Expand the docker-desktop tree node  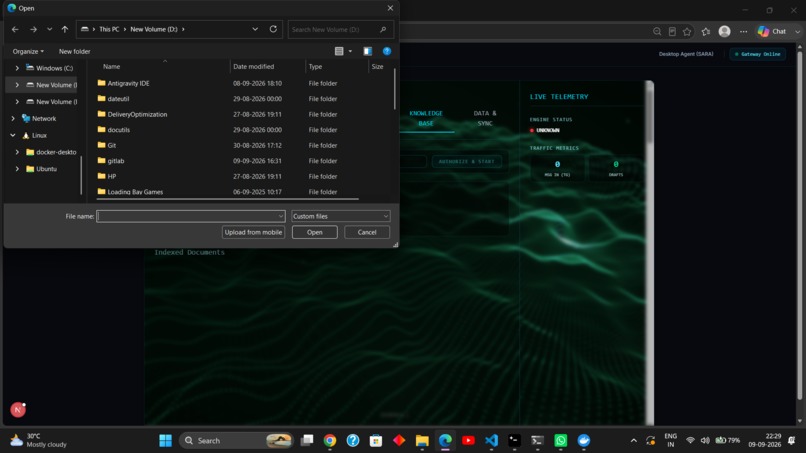[17, 152]
